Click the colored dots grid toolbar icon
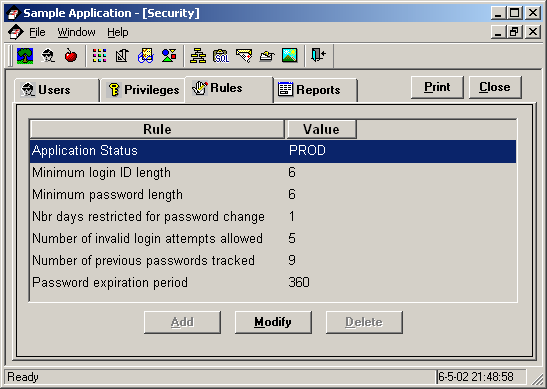Screen dimensions: 547x389 [x=99, y=56]
